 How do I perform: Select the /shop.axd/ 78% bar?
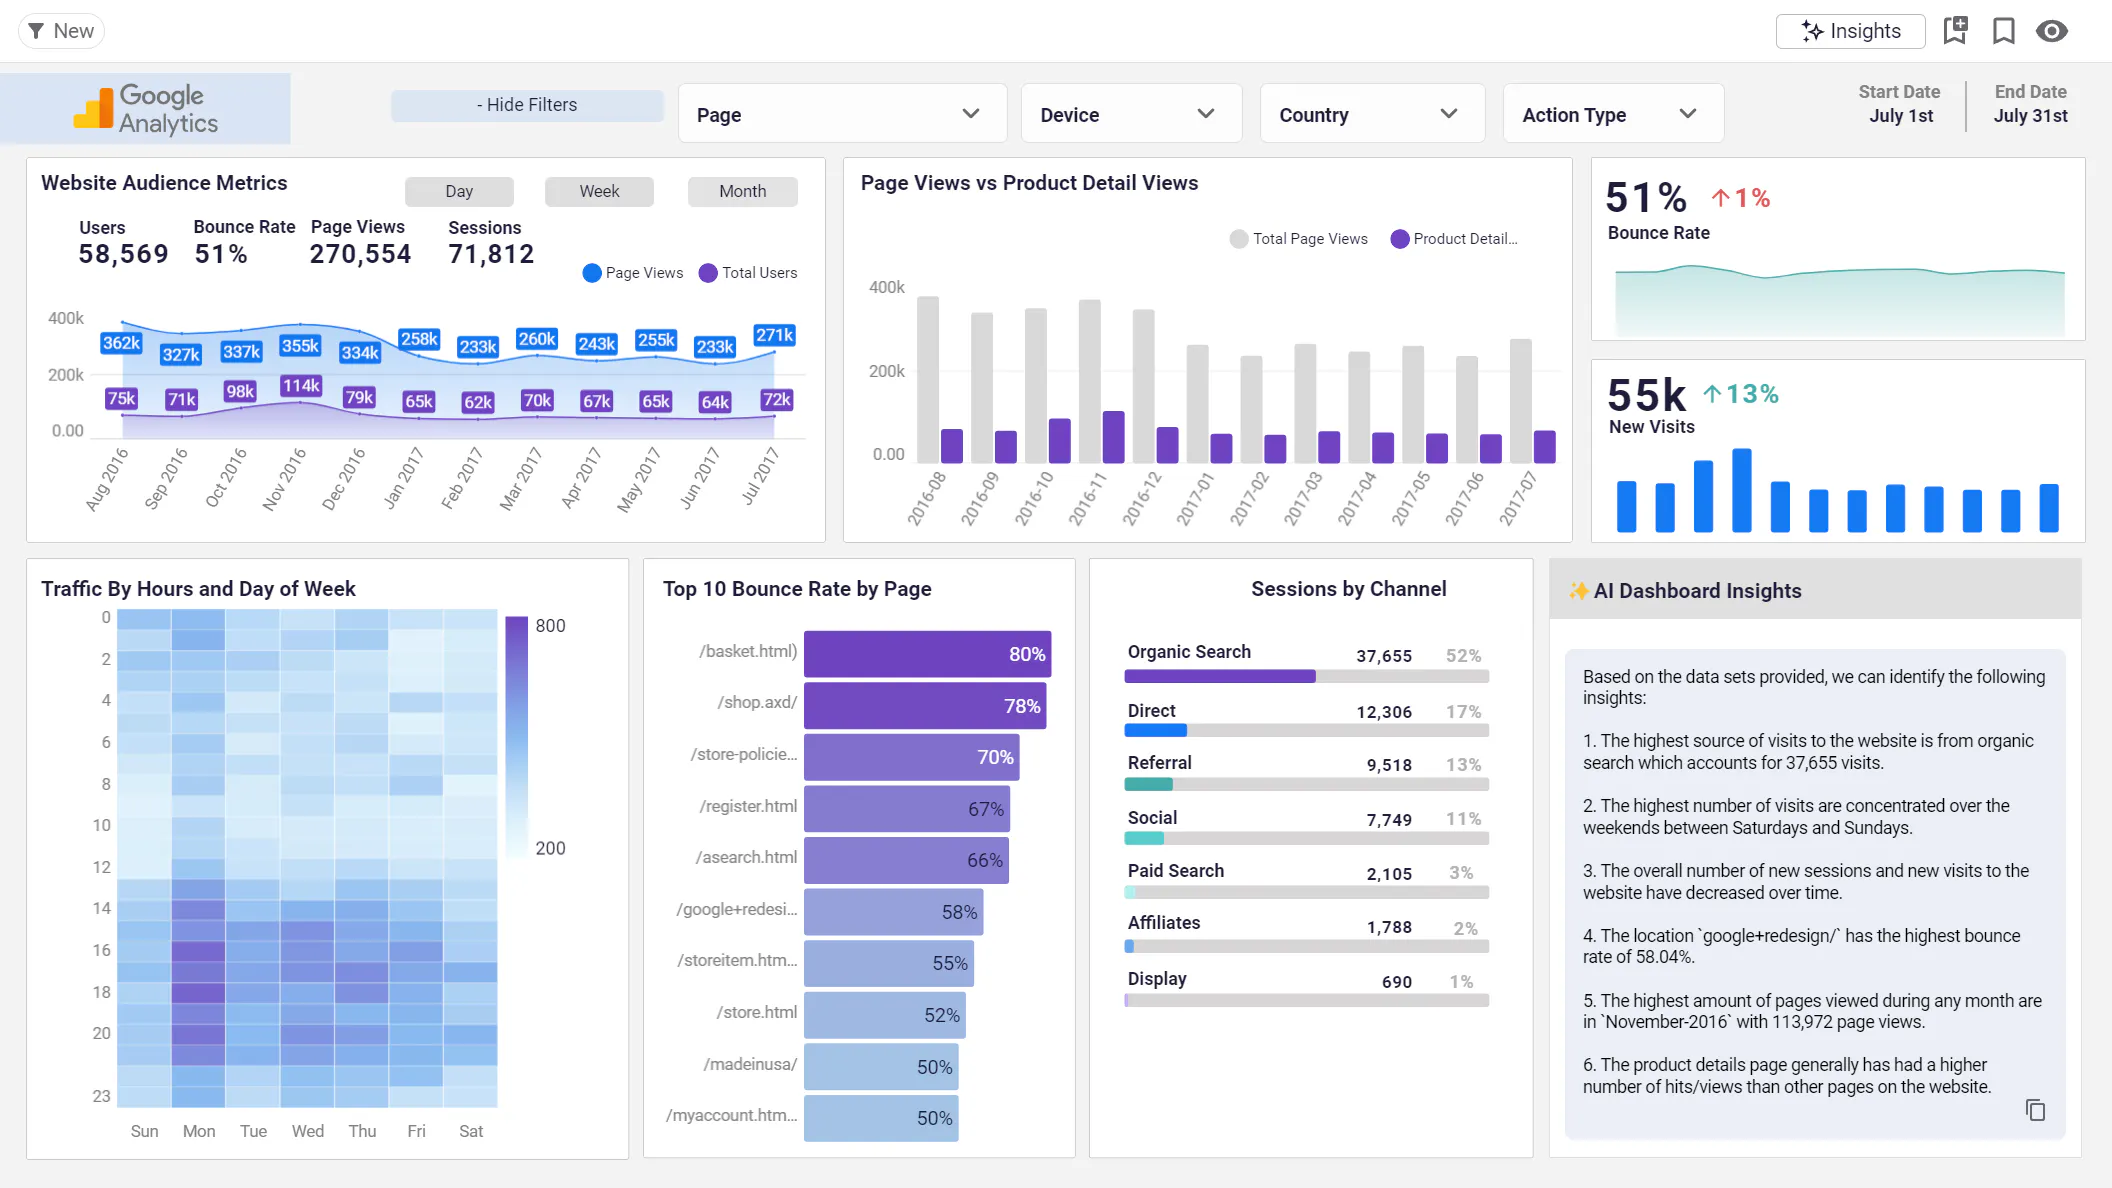[925, 706]
